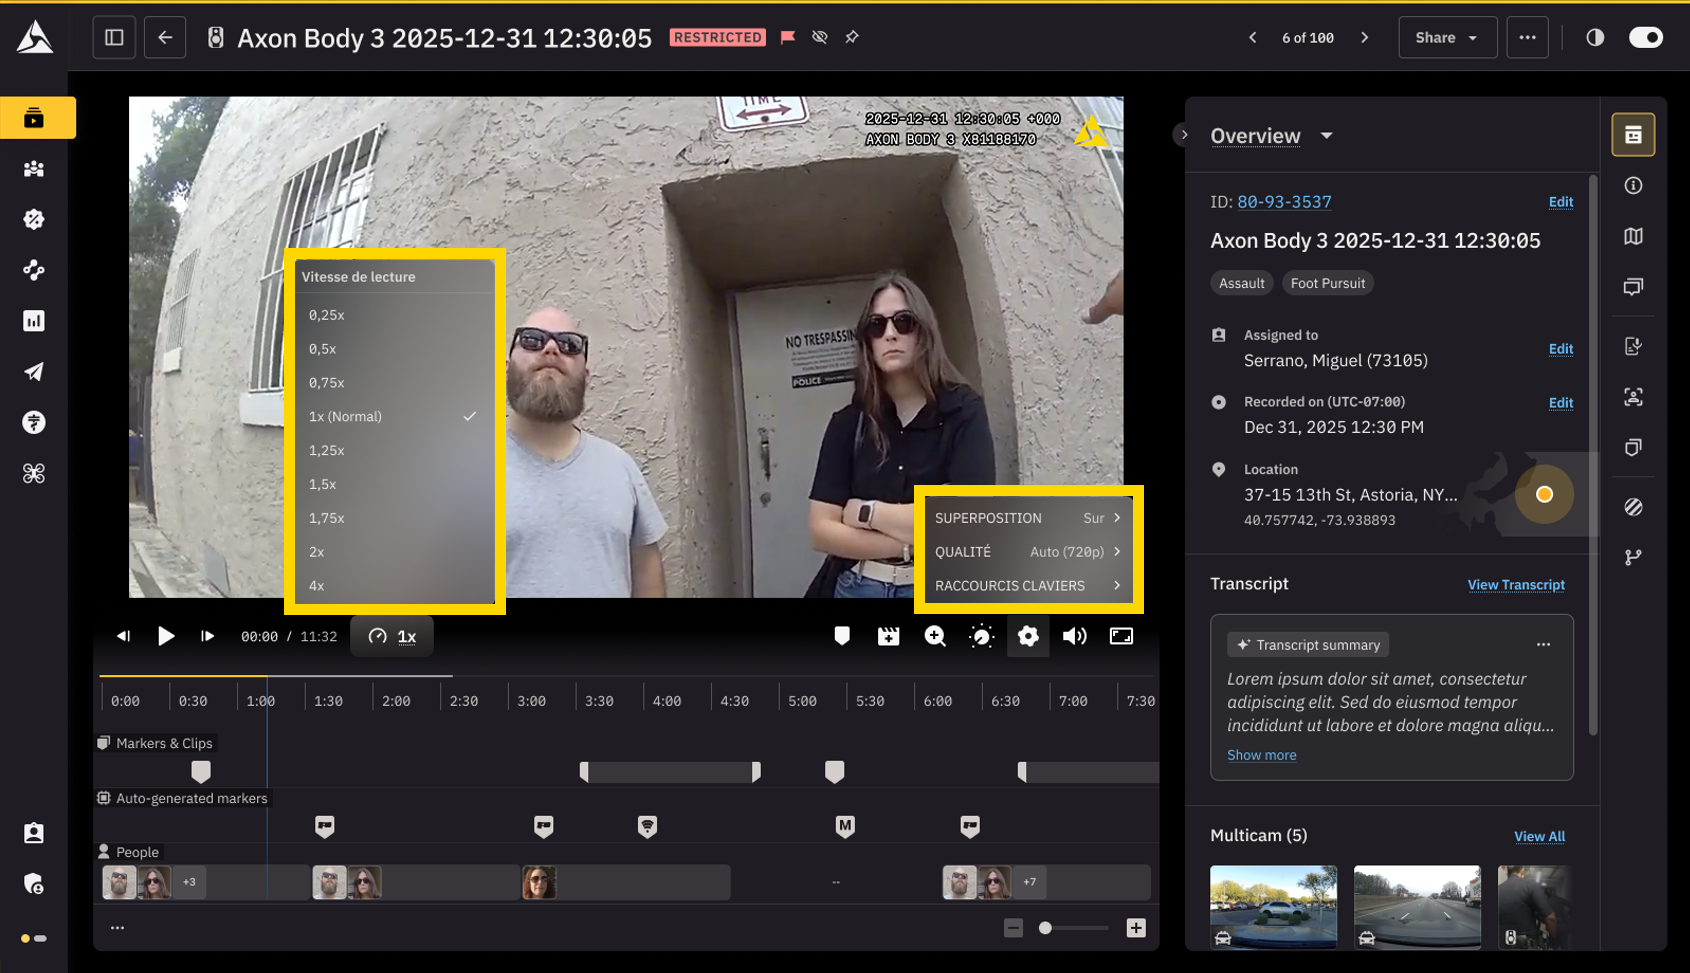1690x973 pixels.
Task: Open the first Multicam thumbnail
Action: [x=1272, y=906]
